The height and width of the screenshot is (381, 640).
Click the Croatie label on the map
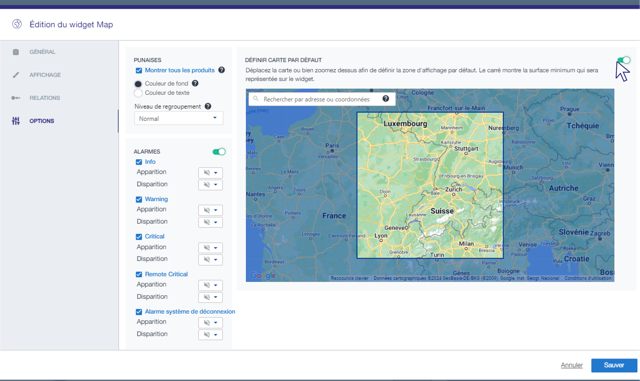pyautogui.click(x=576, y=259)
